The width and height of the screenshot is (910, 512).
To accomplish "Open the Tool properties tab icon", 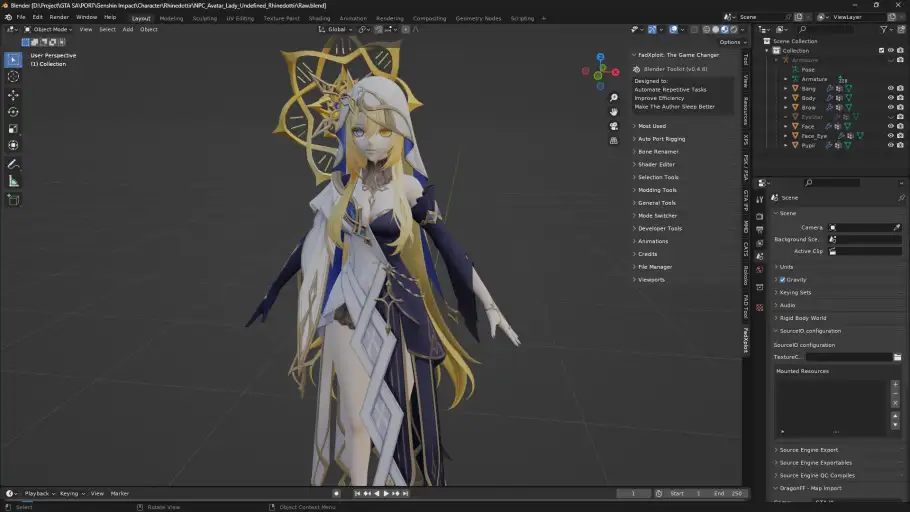I will pyautogui.click(x=760, y=199).
